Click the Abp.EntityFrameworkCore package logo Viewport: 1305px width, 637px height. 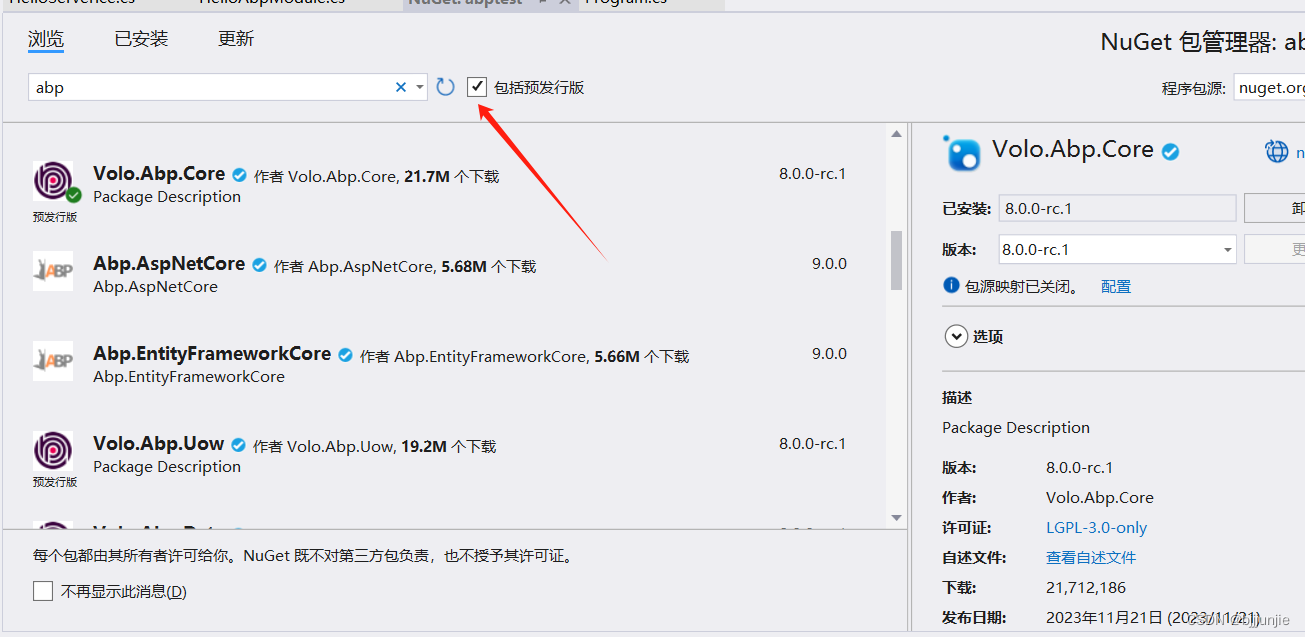pos(53,361)
